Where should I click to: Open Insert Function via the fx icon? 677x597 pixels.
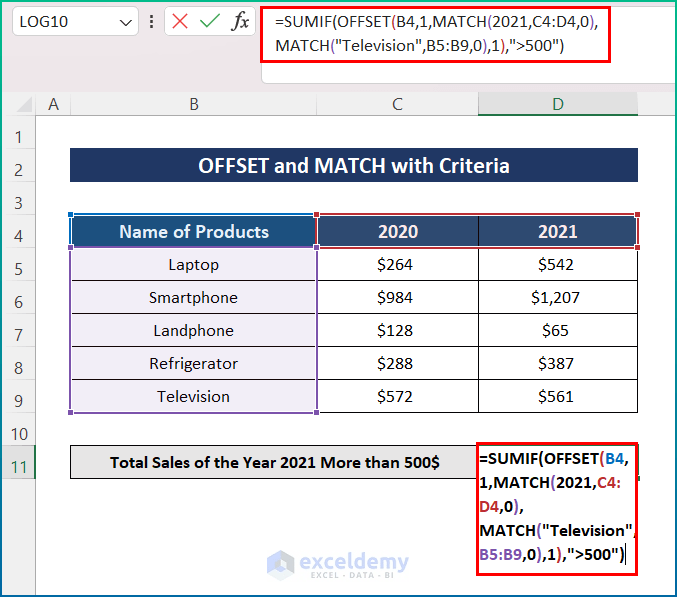pyautogui.click(x=240, y=21)
